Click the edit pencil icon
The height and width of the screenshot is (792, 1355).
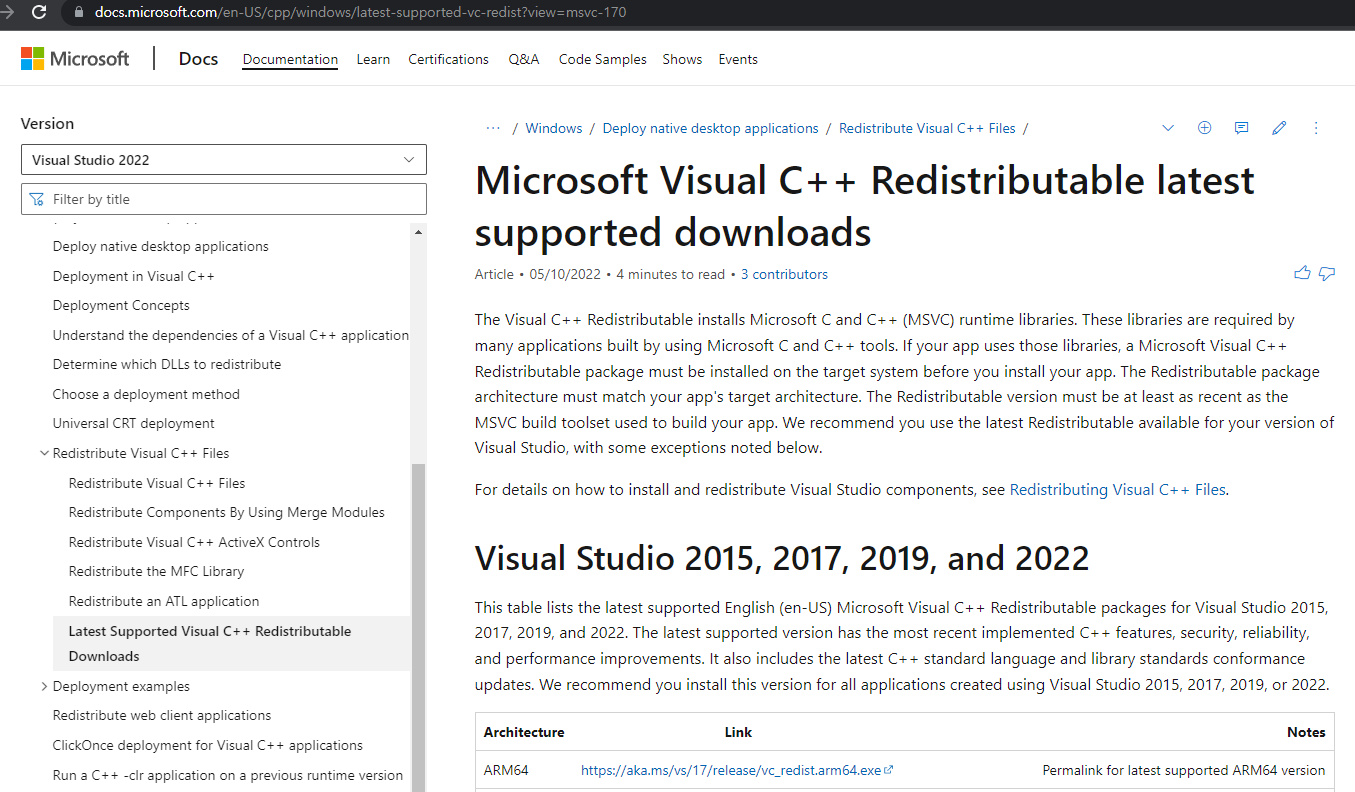pos(1279,128)
